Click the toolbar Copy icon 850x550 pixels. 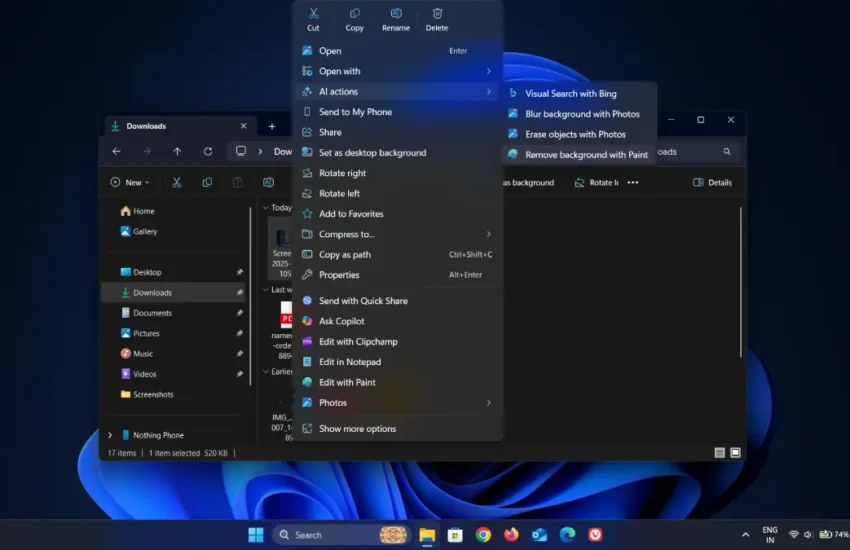coord(207,183)
